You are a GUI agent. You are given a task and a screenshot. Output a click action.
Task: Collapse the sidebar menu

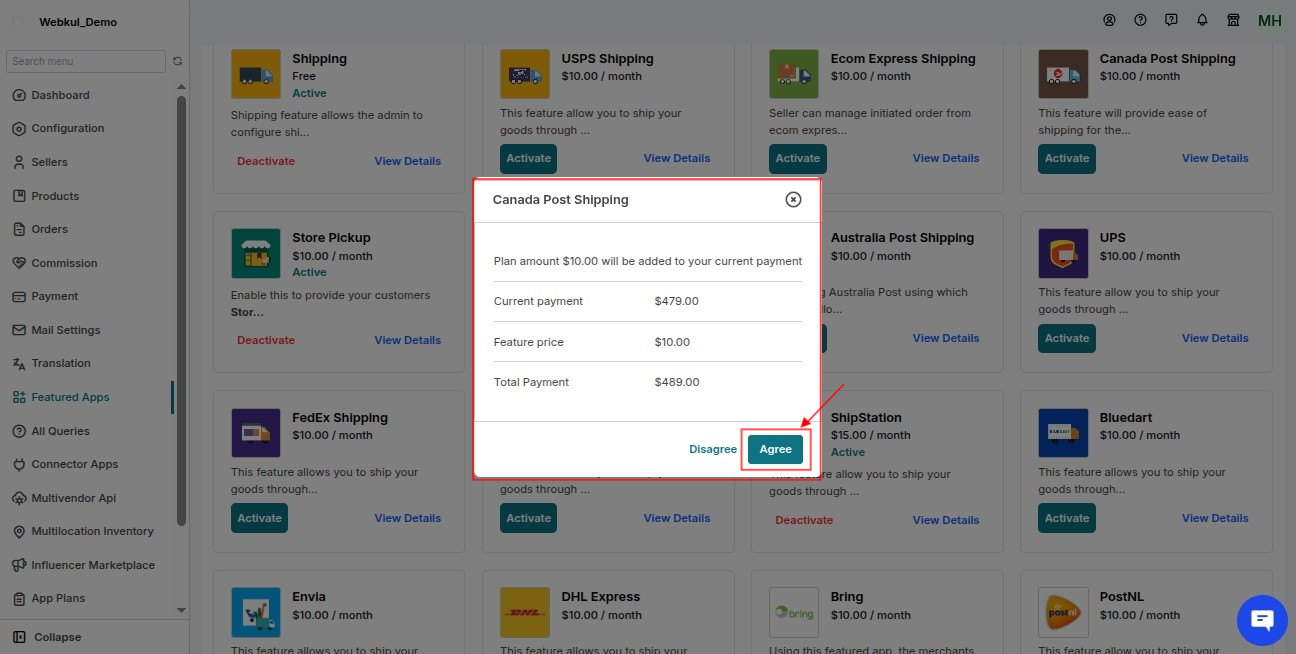coord(47,637)
